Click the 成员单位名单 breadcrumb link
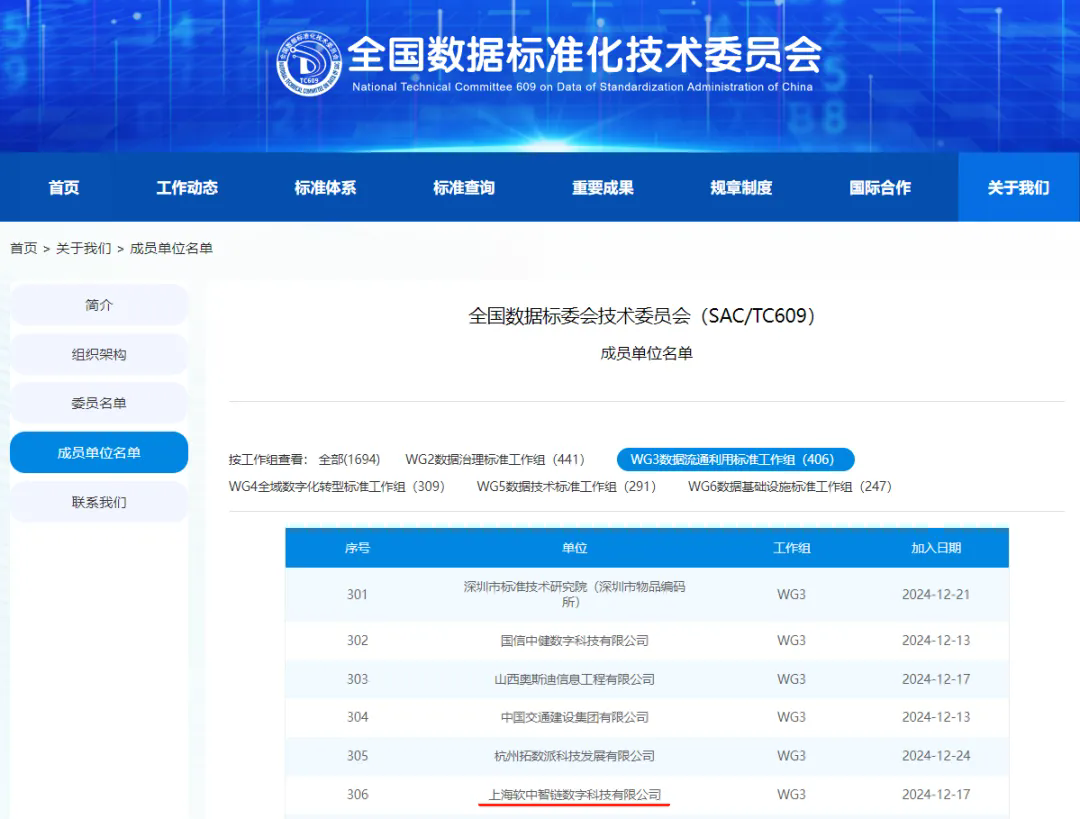The image size is (1080, 819). tap(172, 248)
